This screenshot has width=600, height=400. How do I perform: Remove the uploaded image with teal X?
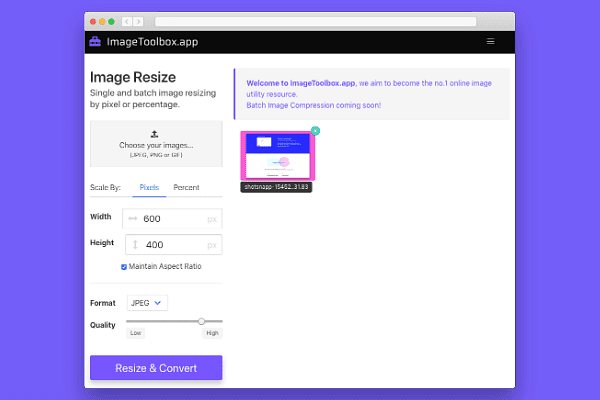click(x=316, y=131)
